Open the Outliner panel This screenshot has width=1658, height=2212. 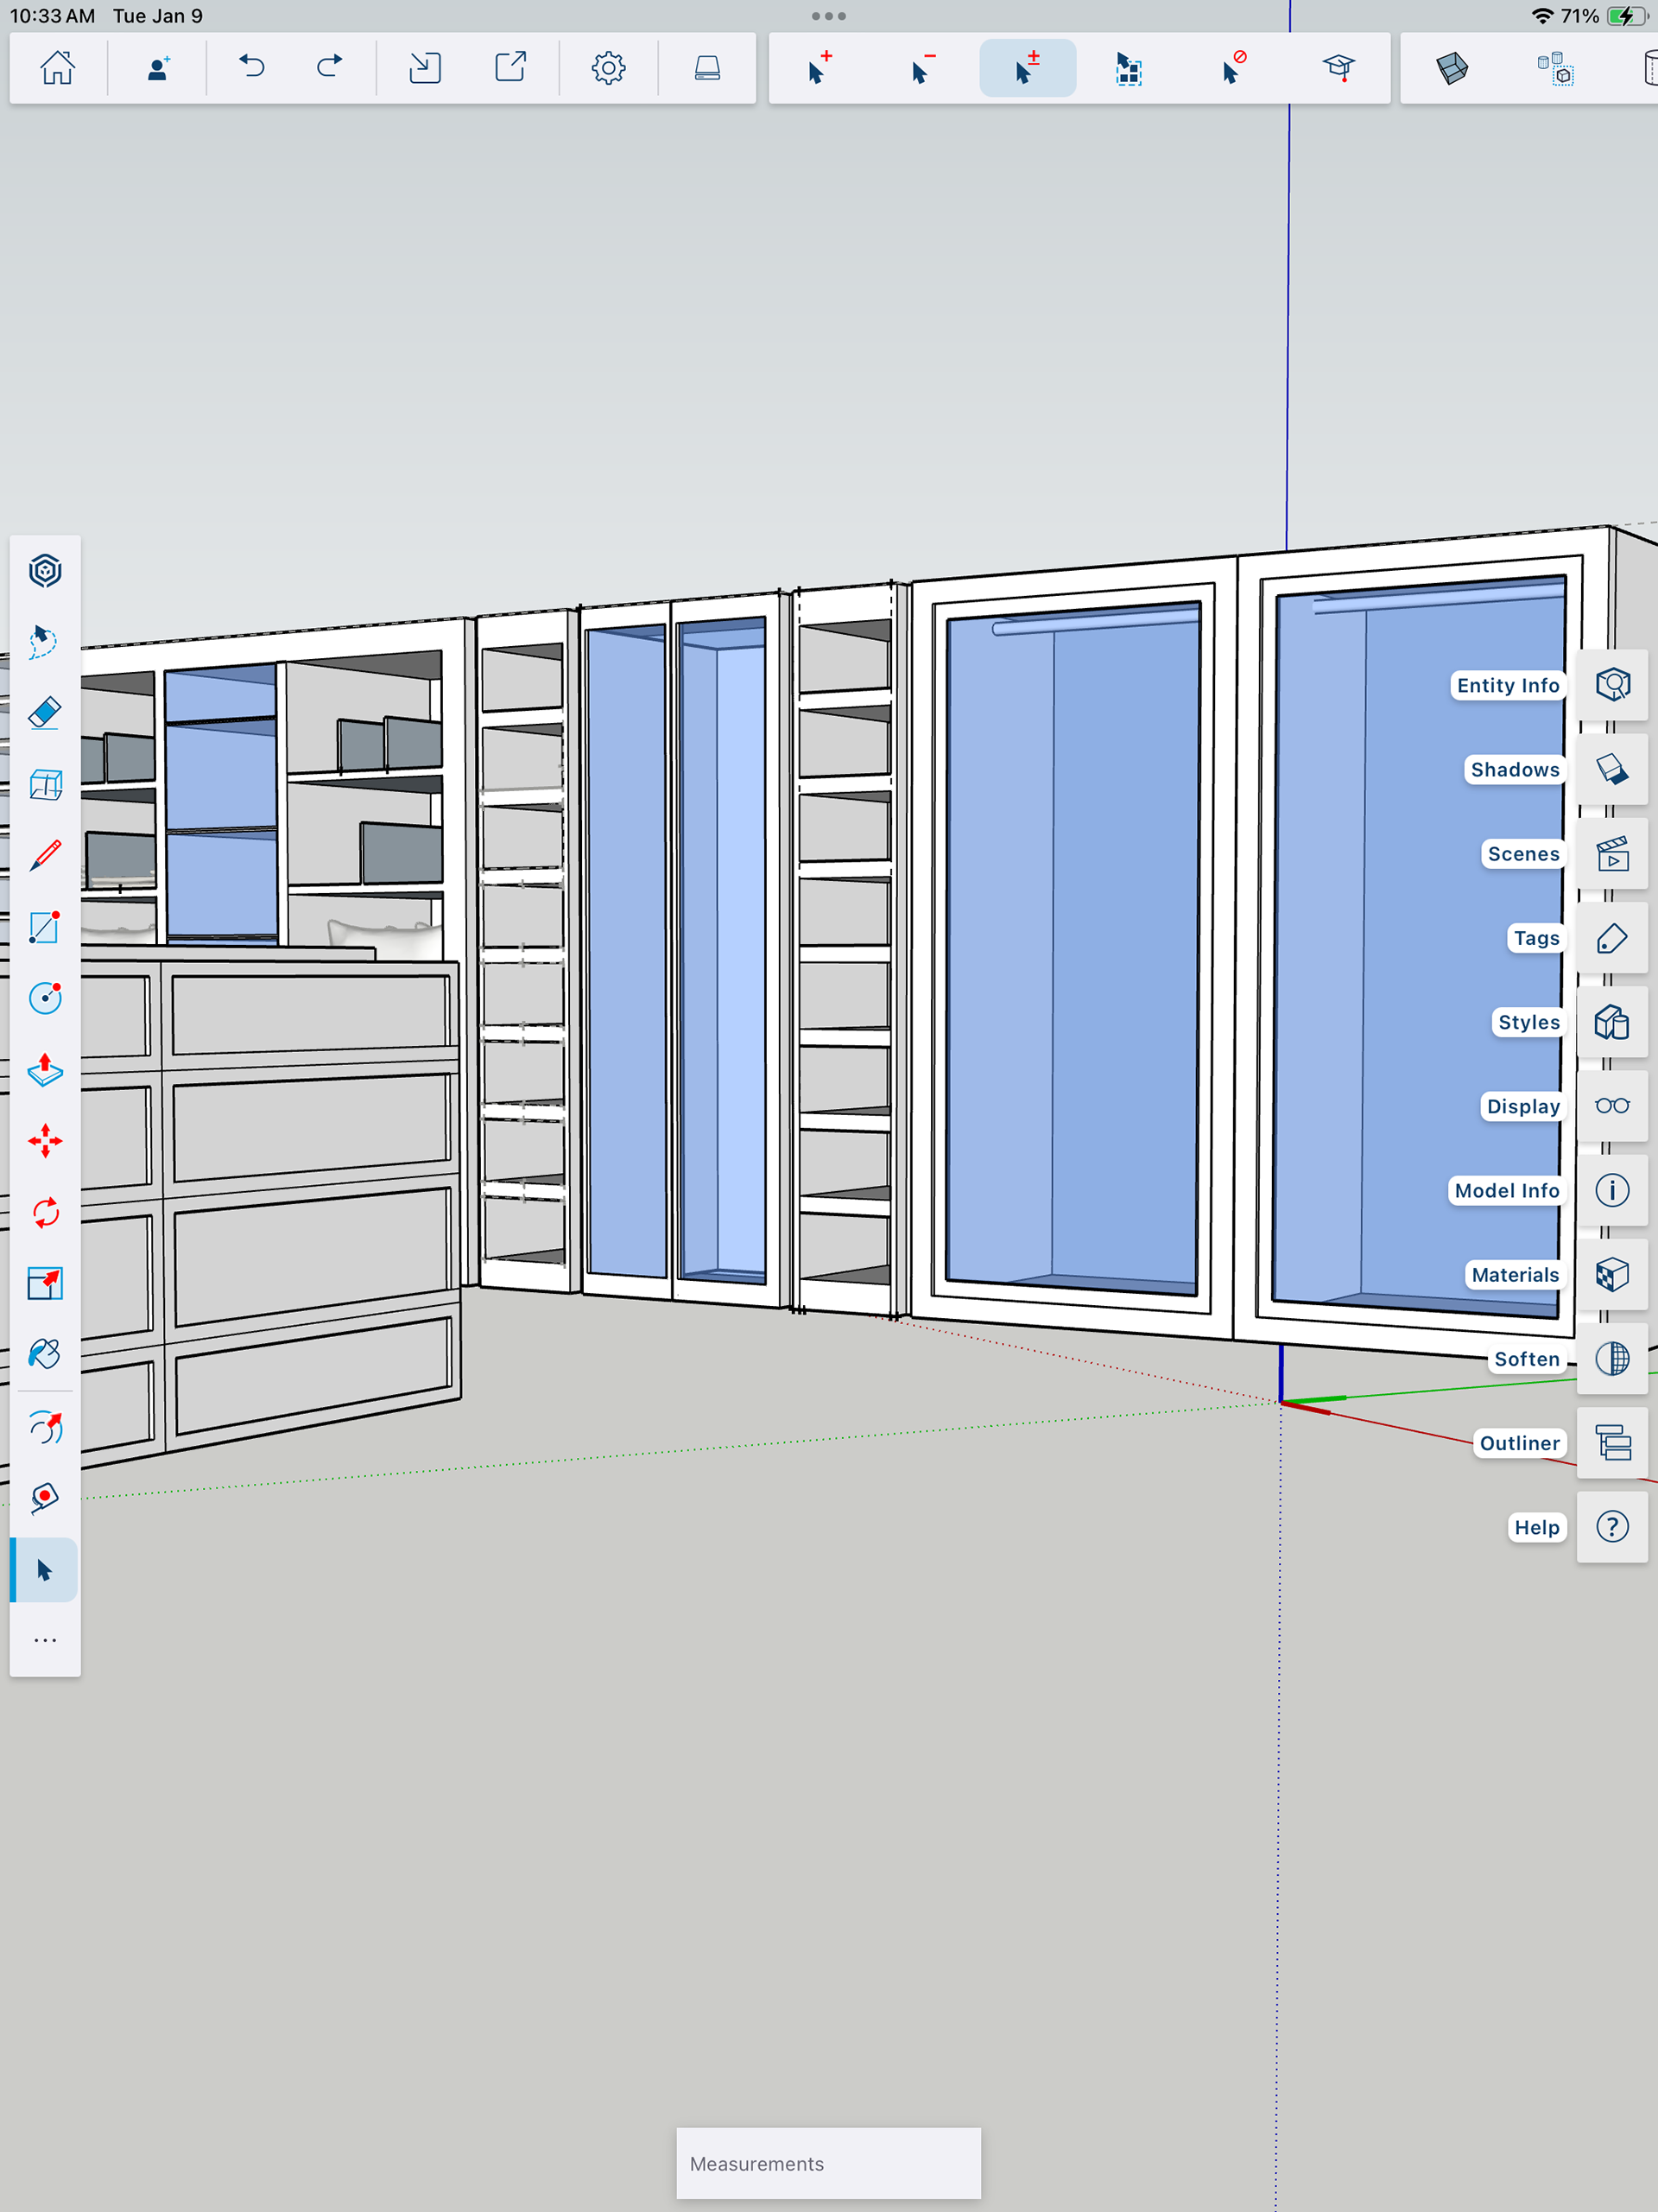[x=1612, y=1443]
